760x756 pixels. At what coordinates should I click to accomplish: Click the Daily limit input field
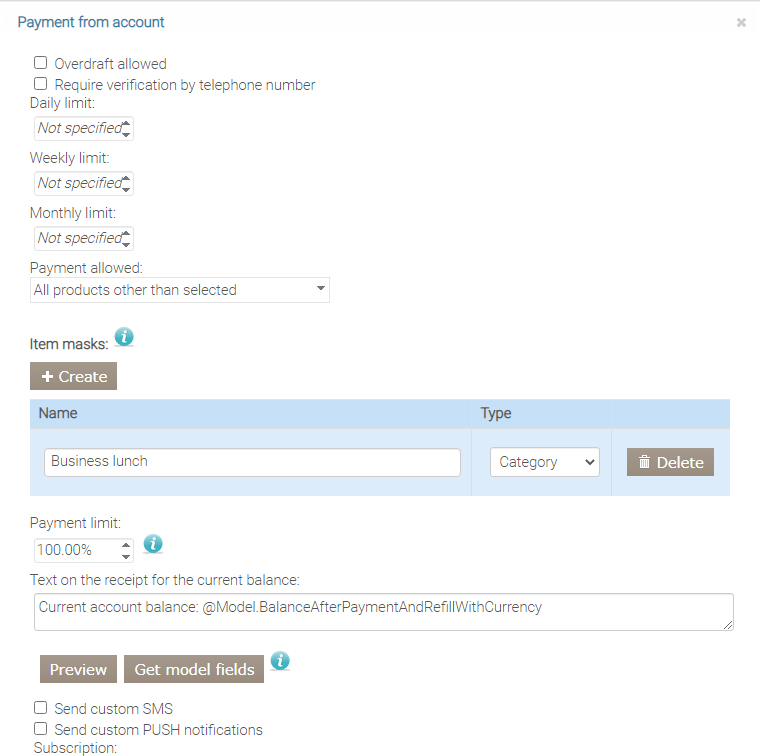(x=77, y=128)
